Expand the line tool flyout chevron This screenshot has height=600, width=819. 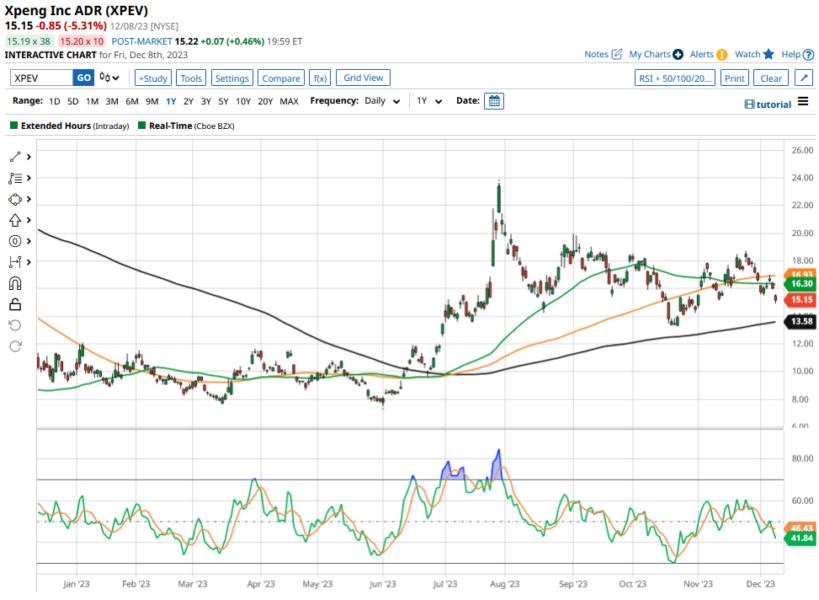coord(29,157)
